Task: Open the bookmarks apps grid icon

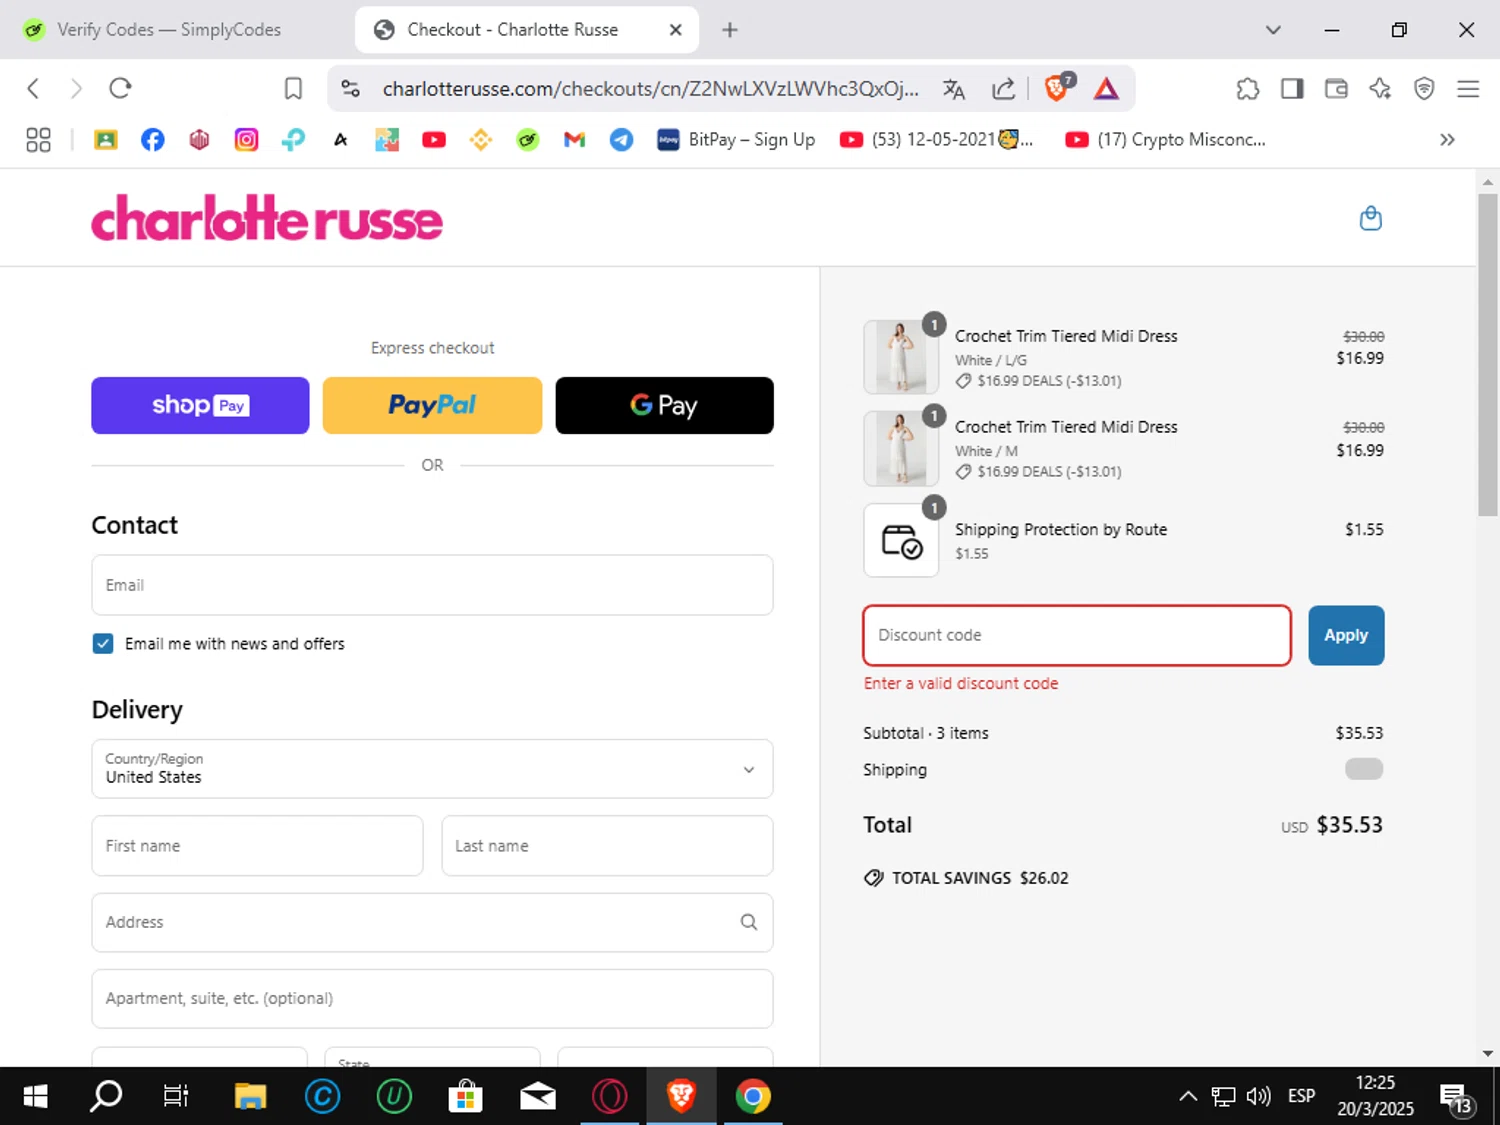Action: 38,140
